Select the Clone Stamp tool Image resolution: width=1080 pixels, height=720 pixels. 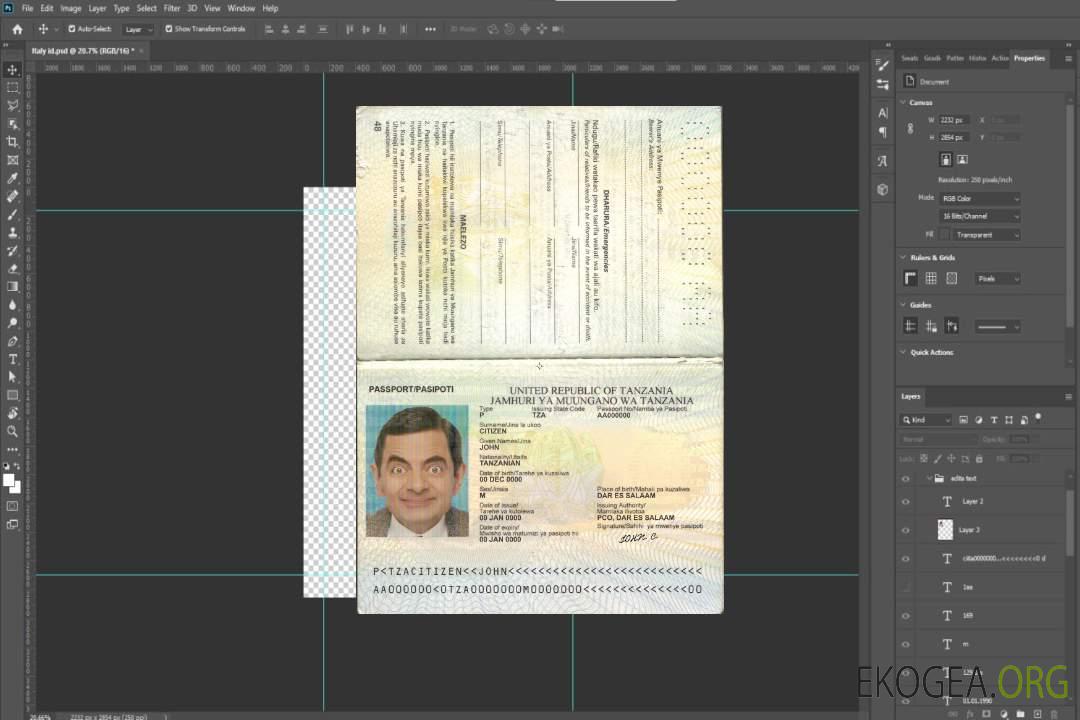tap(12, 232)
